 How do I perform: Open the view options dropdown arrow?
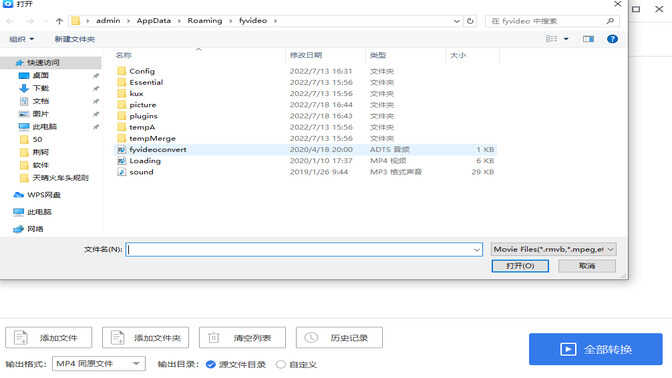[566, 39]
